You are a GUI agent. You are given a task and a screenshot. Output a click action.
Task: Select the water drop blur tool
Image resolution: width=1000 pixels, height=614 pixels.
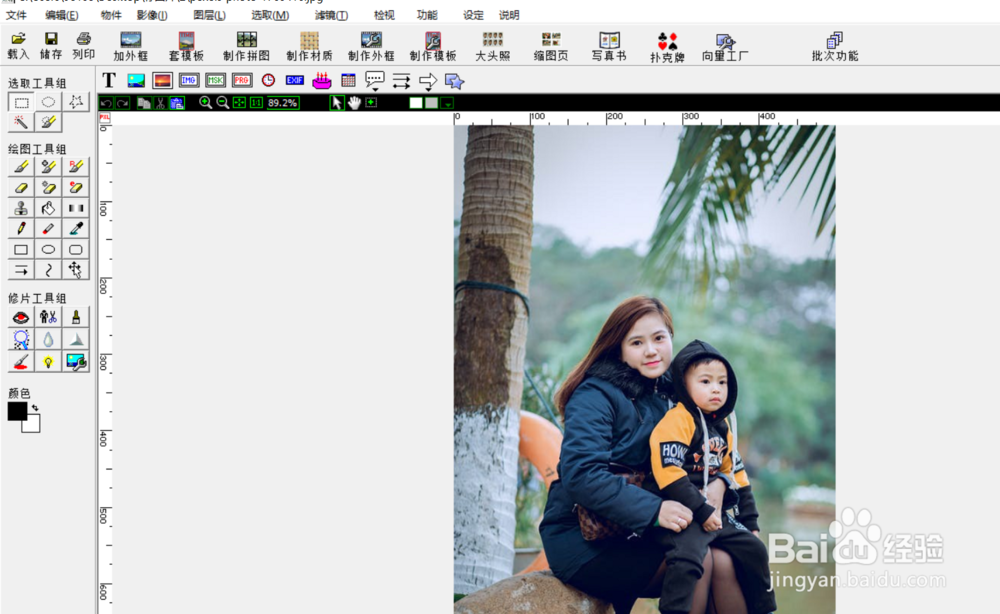tap(48, 339)
